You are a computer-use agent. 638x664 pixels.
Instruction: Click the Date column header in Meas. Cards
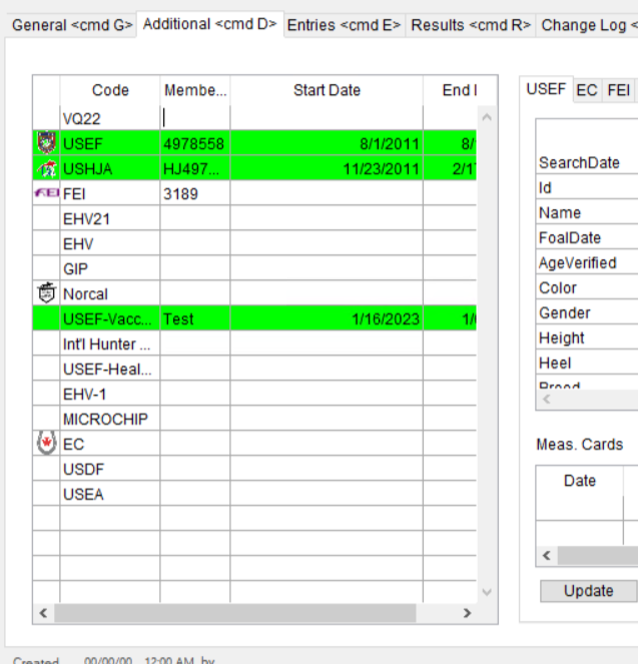point(580,481)
